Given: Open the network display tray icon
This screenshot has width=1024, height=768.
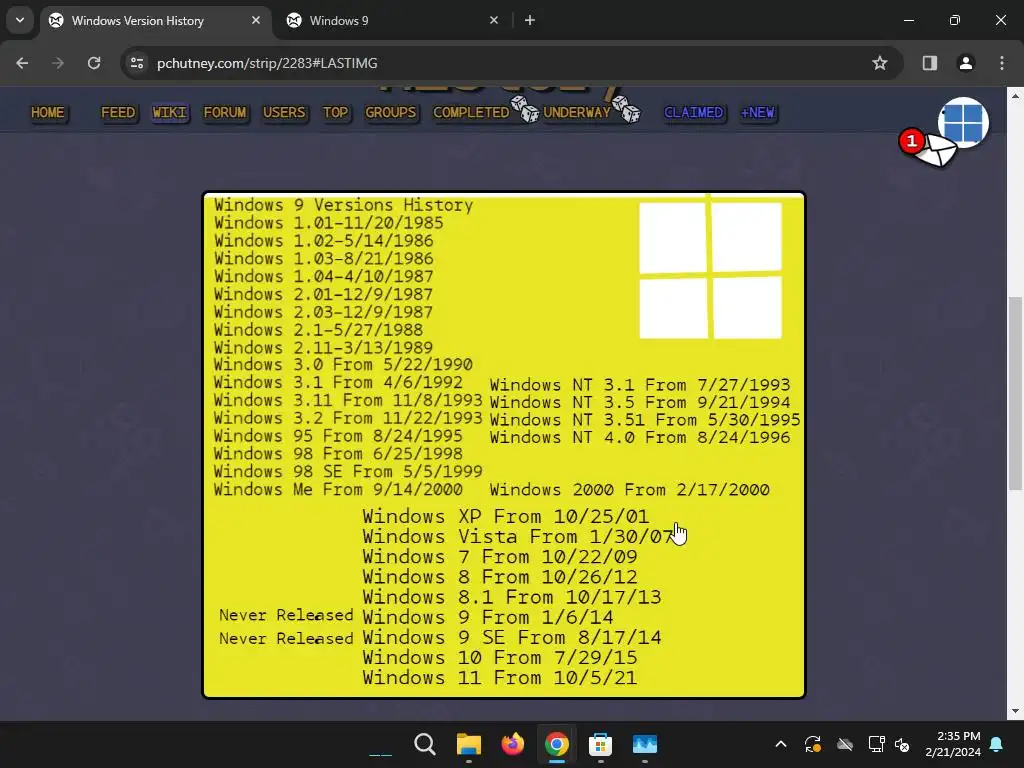Looking at the screenshot, I should (876, 744).
